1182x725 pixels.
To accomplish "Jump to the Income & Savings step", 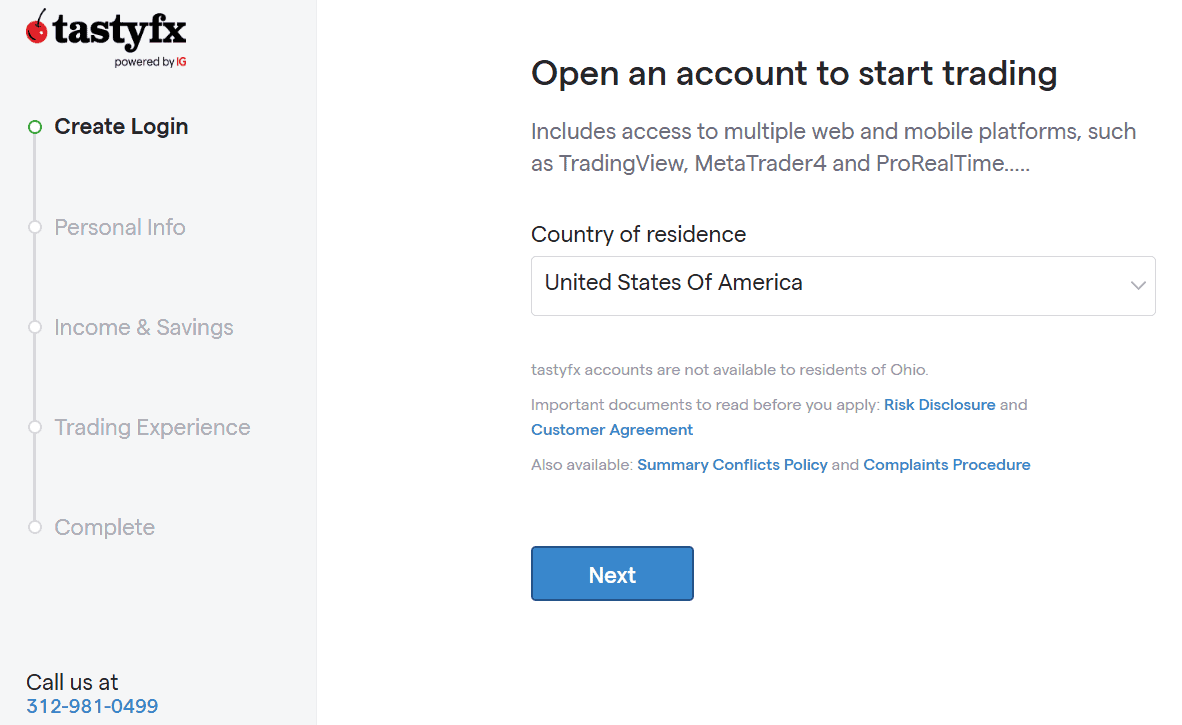I will pos(144,327).
